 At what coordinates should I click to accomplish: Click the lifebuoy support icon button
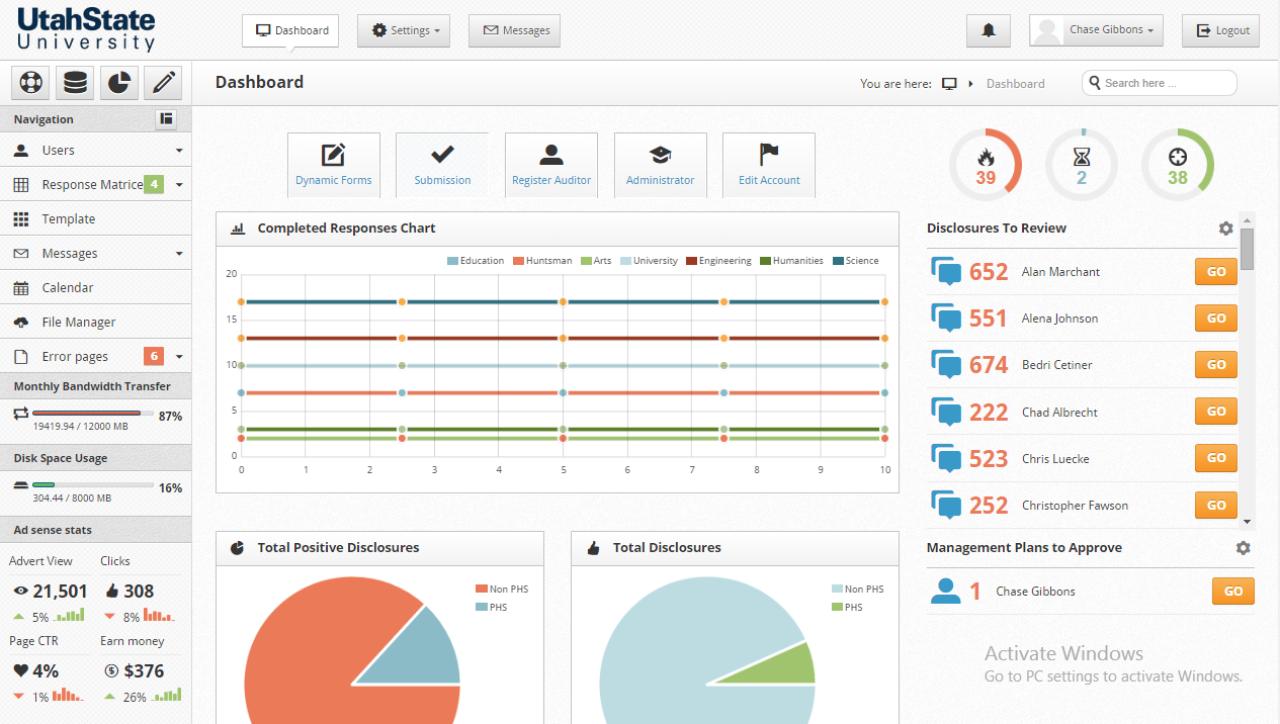[x=31, y=83]
